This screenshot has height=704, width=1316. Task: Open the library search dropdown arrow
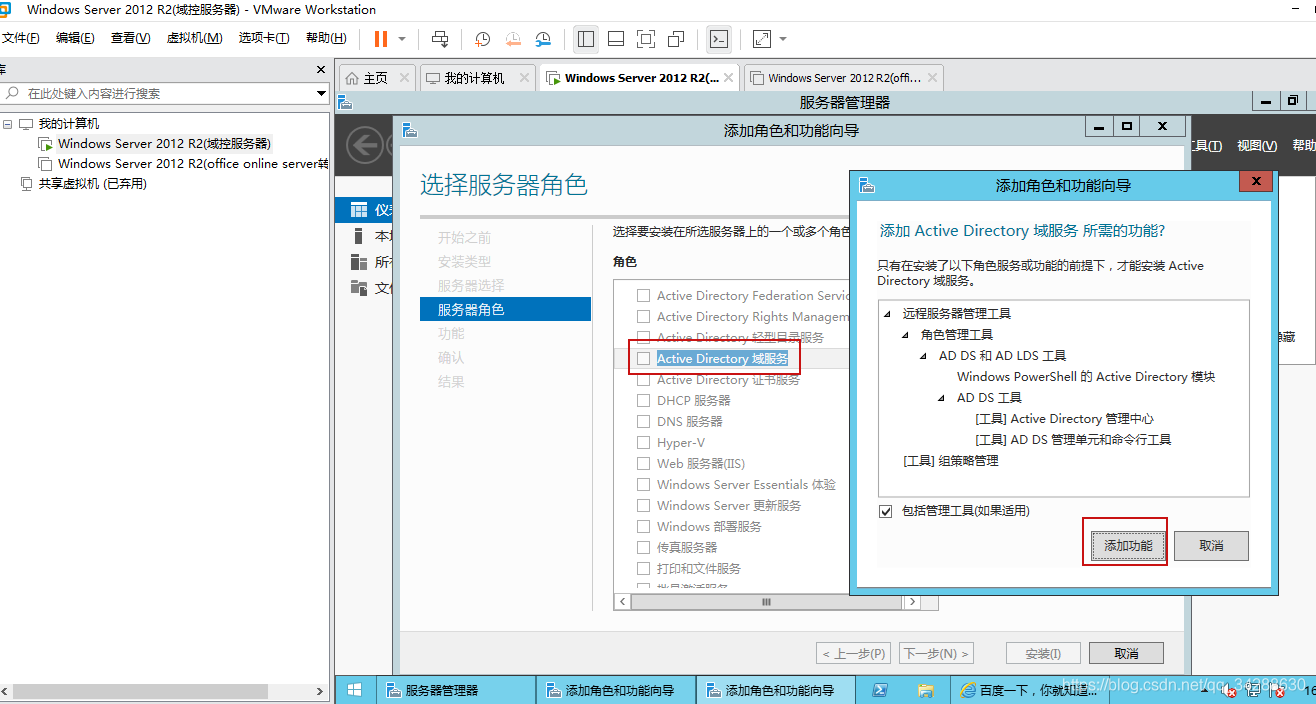[x=321, y=93]
